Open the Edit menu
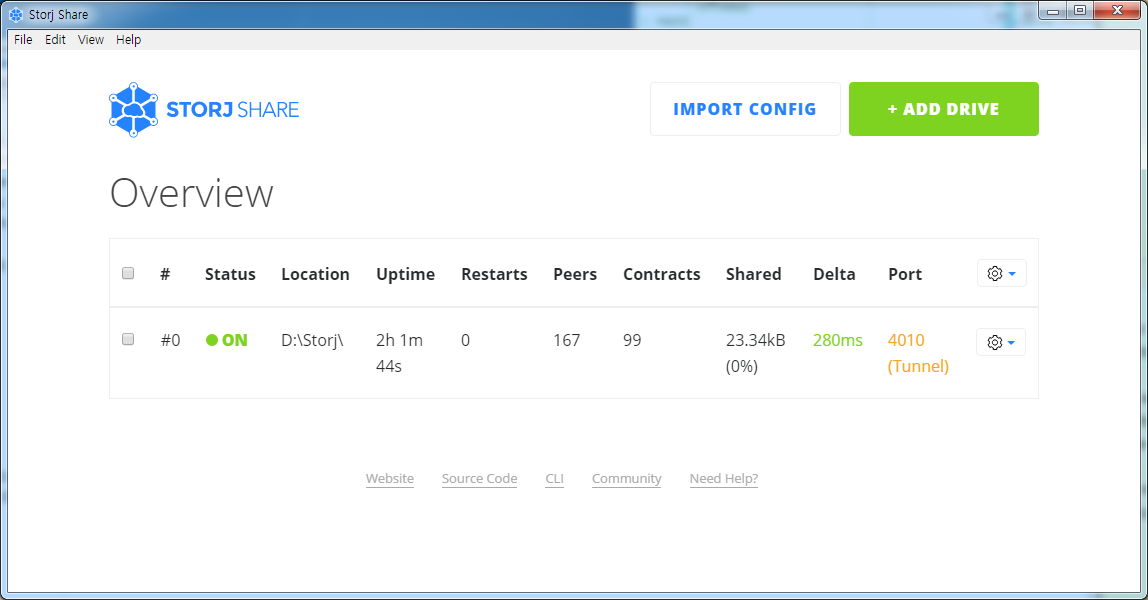The width and height of the screenshot is (1148, 600). pos(55,40)
